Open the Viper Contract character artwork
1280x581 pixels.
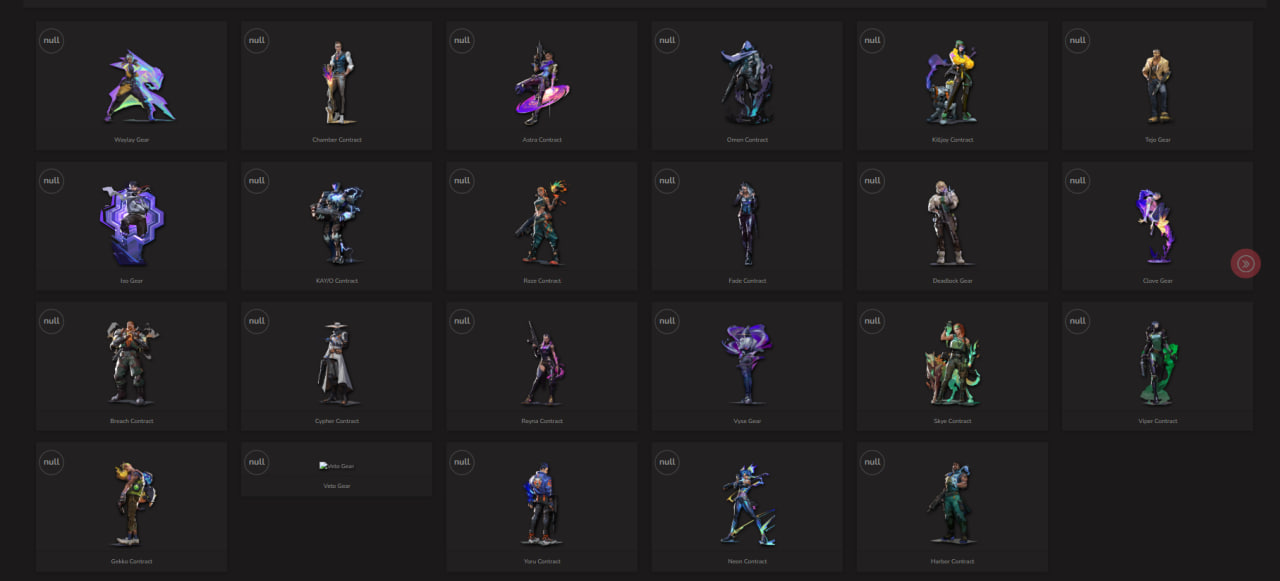coord(1157,363)
